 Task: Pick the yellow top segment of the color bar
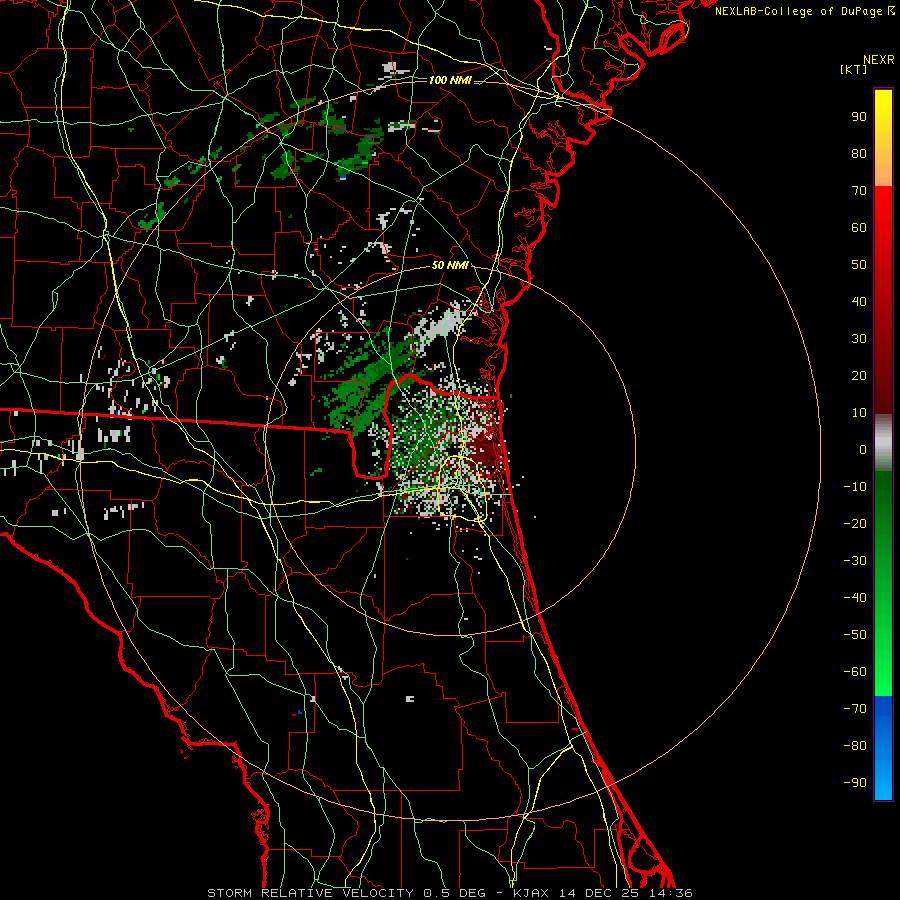click(x=883, y=138)
